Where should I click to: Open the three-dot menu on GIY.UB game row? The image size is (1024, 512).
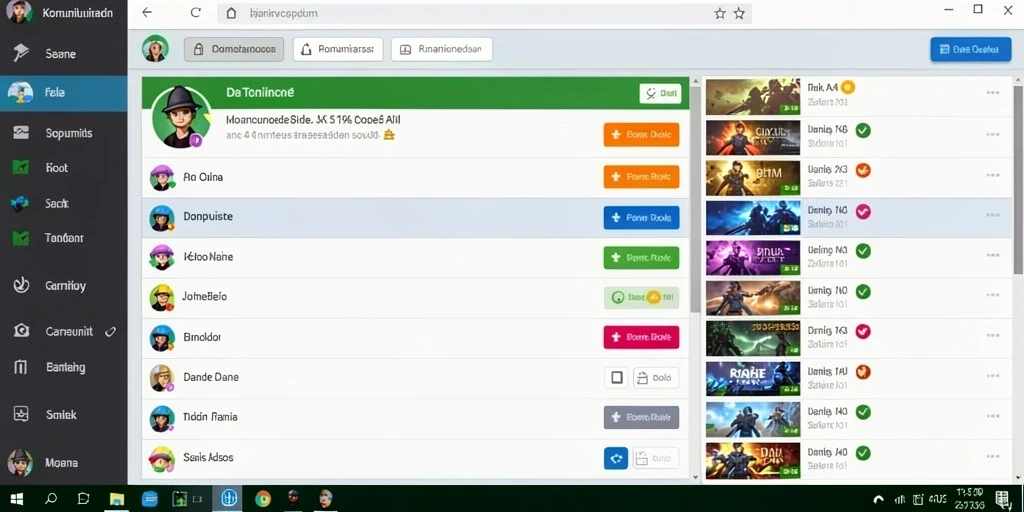tap(993, 135)
